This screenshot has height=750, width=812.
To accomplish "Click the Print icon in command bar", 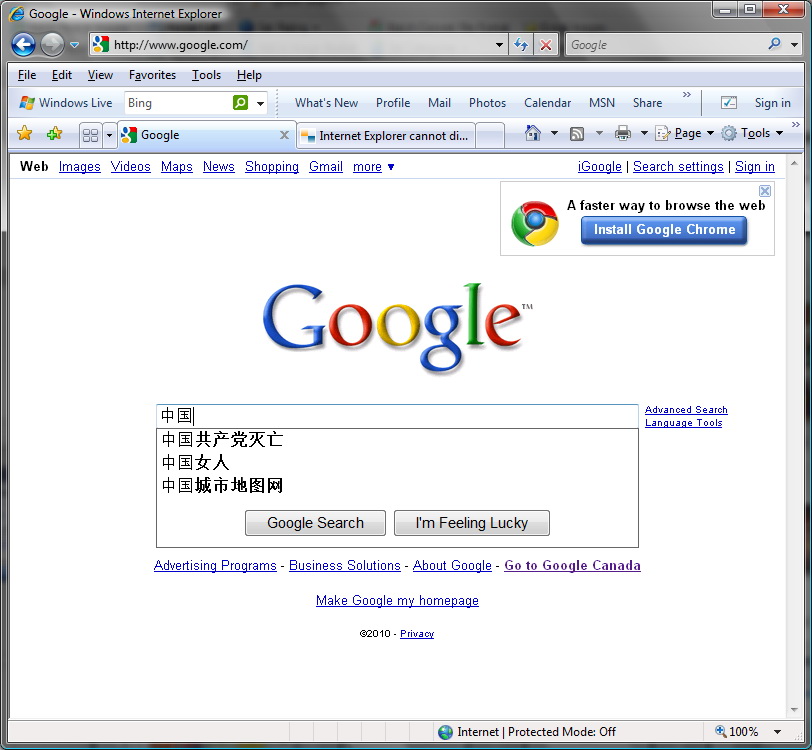I will pyautogui.click(x=622, y=133).
